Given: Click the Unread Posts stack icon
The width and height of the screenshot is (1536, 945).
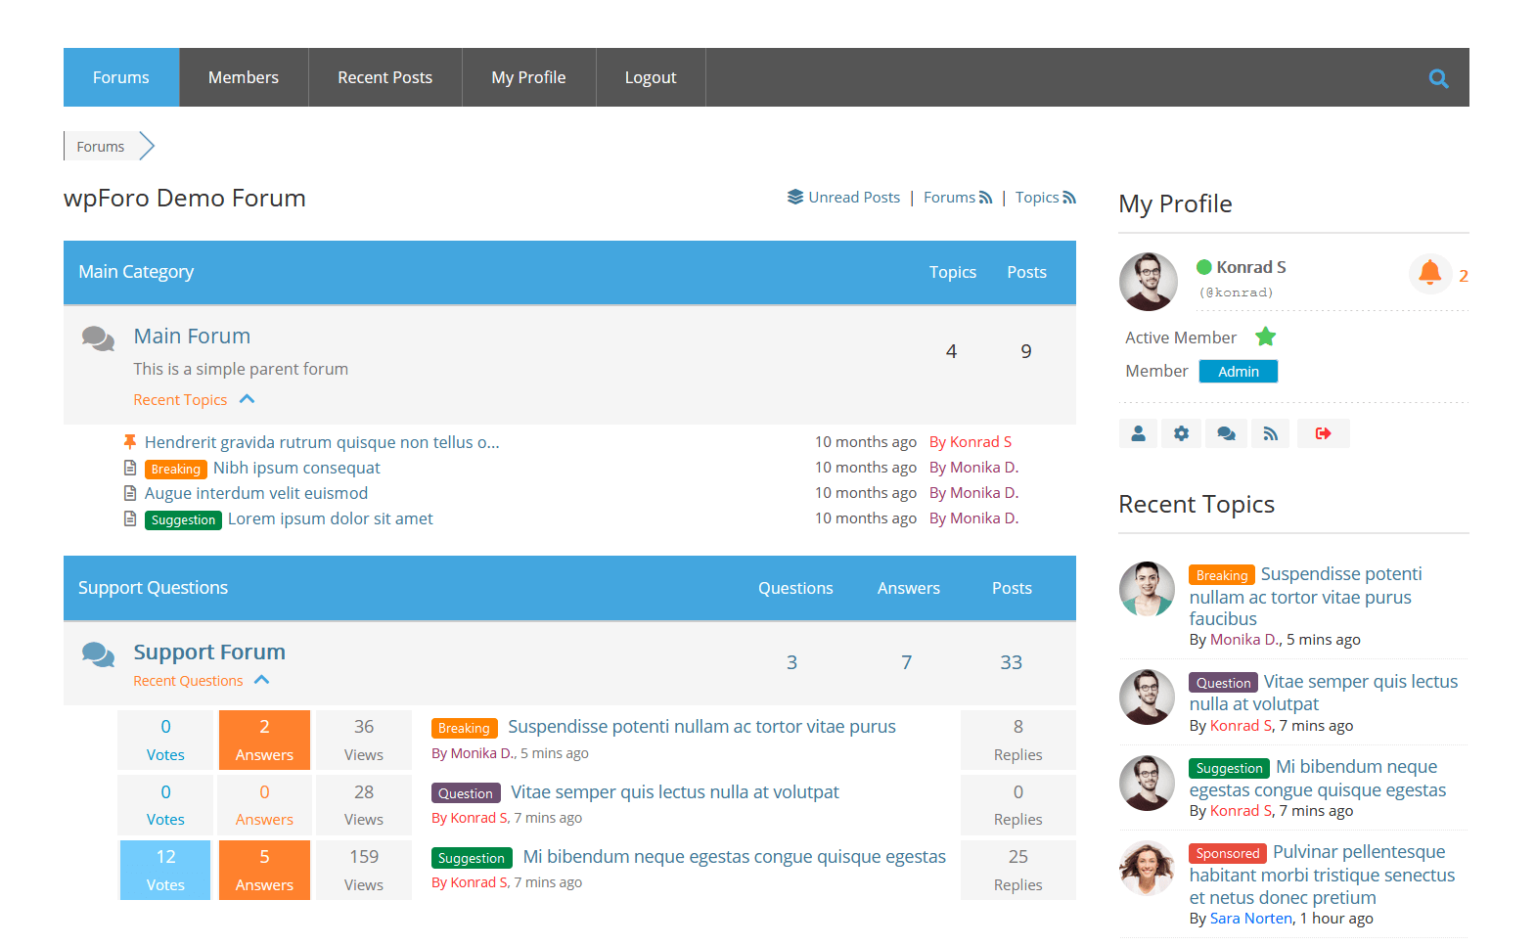Looking at the screenshot, I should point(793,196).
